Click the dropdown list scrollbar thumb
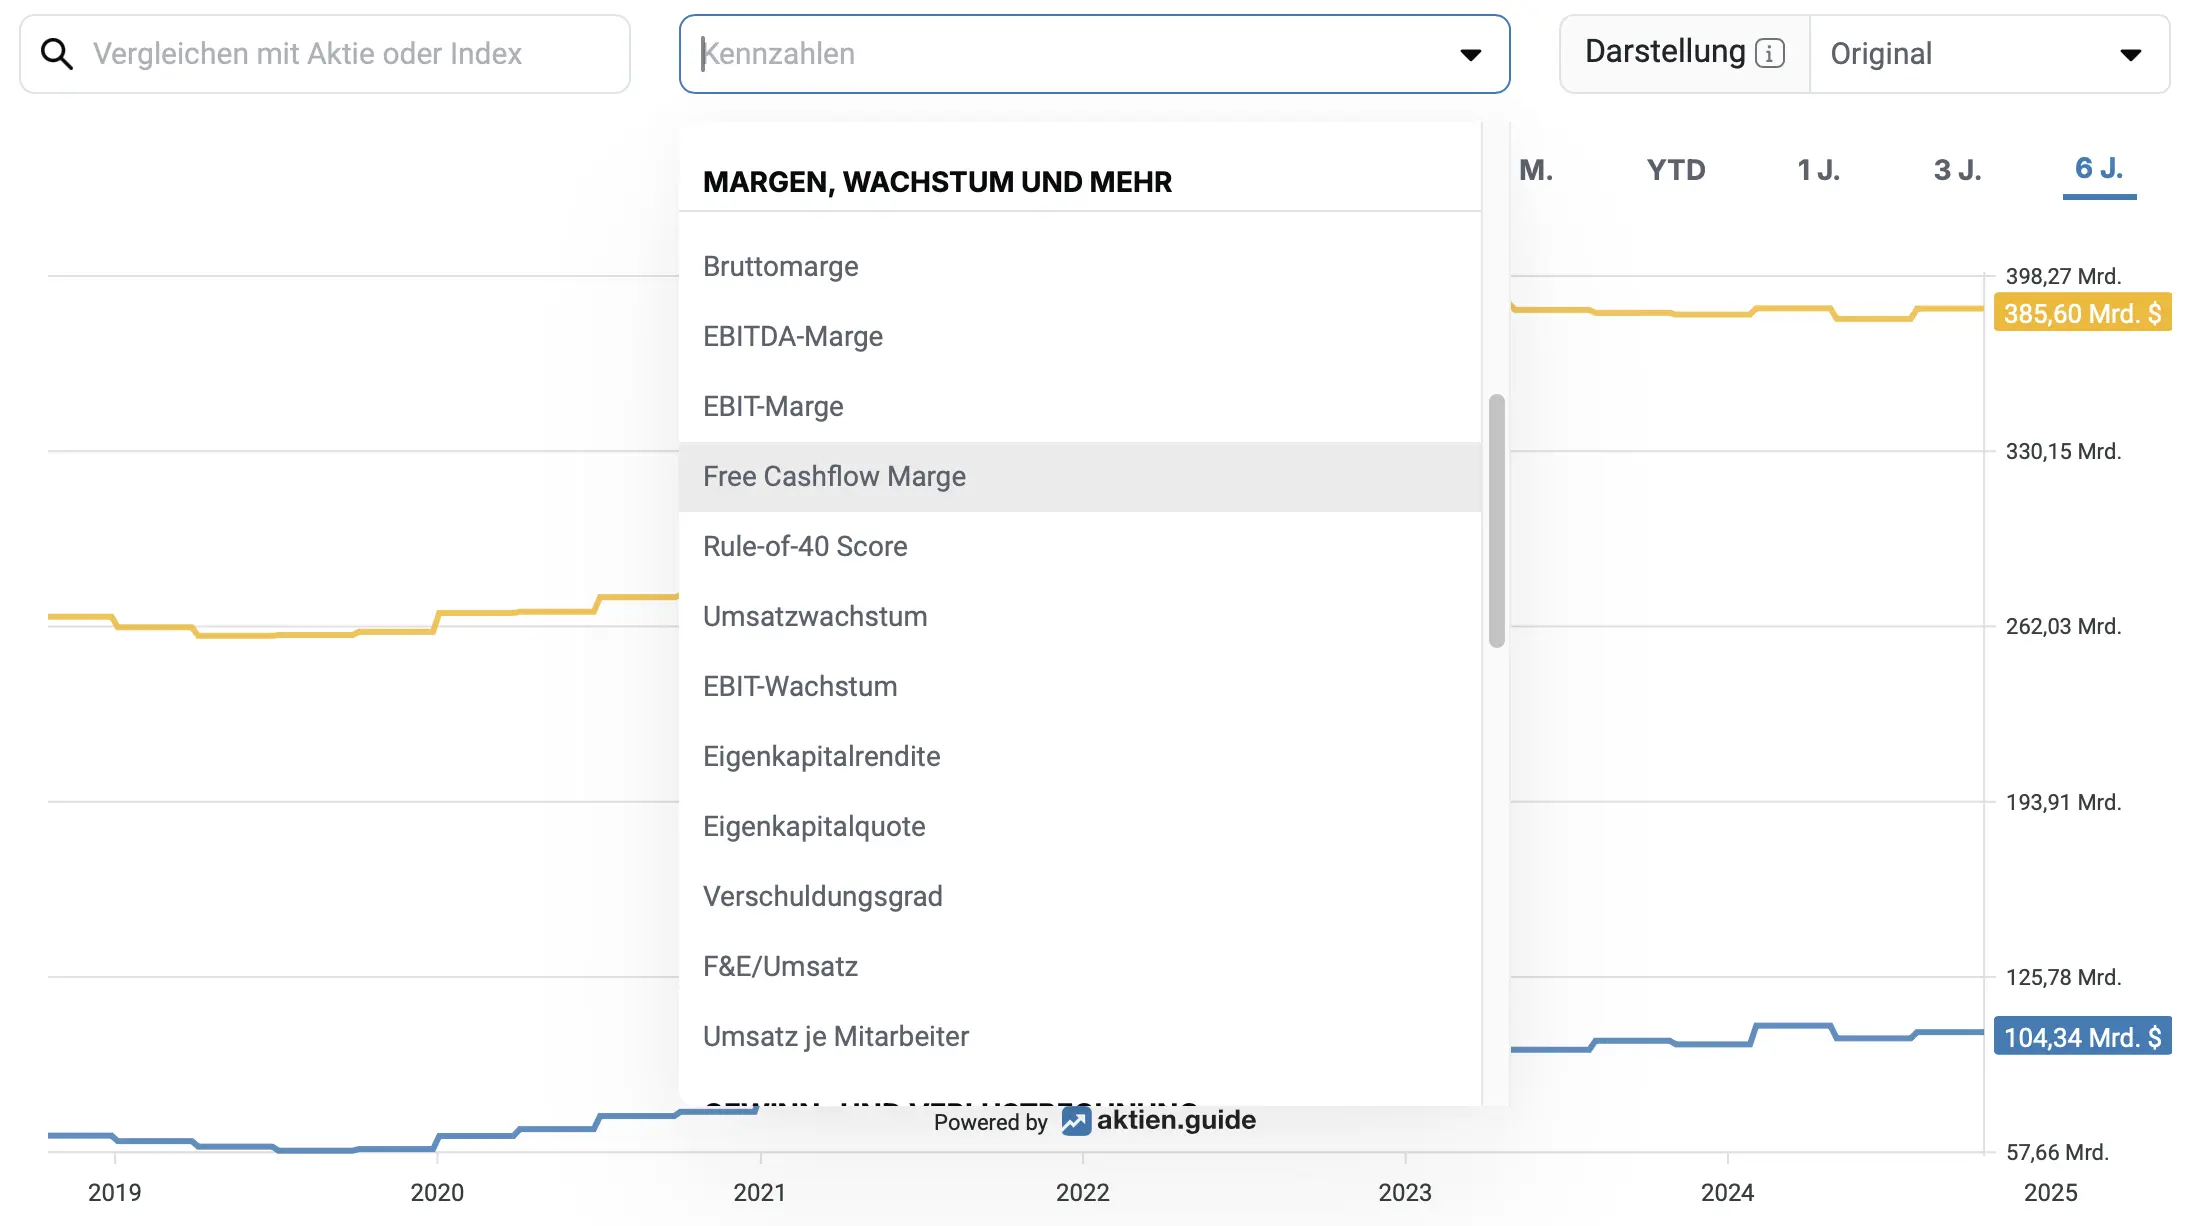 [1496, 521]
